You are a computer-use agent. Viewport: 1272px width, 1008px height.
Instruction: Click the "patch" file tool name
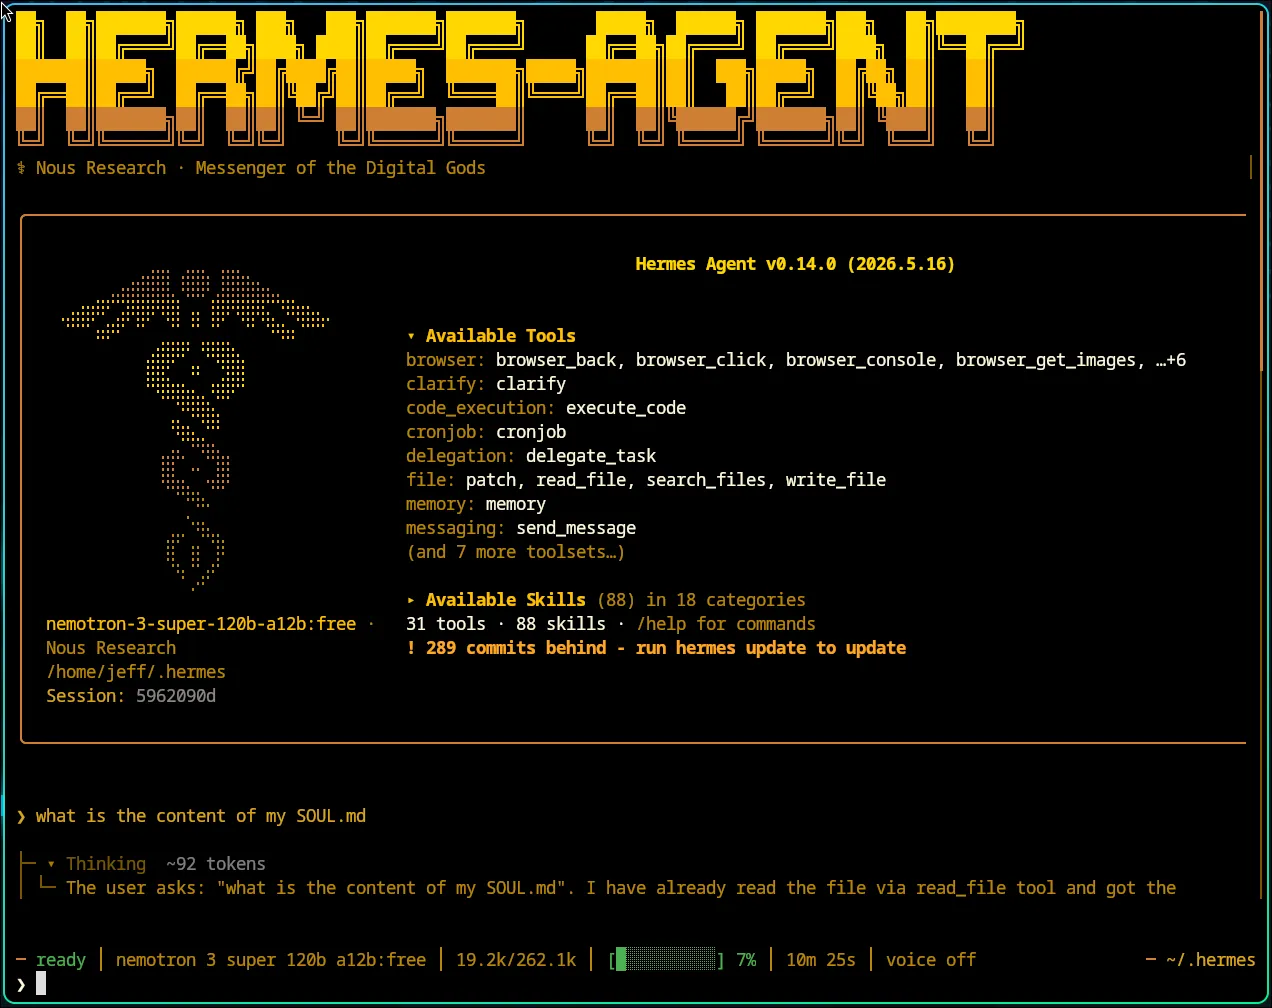click(x=491, y=480)
